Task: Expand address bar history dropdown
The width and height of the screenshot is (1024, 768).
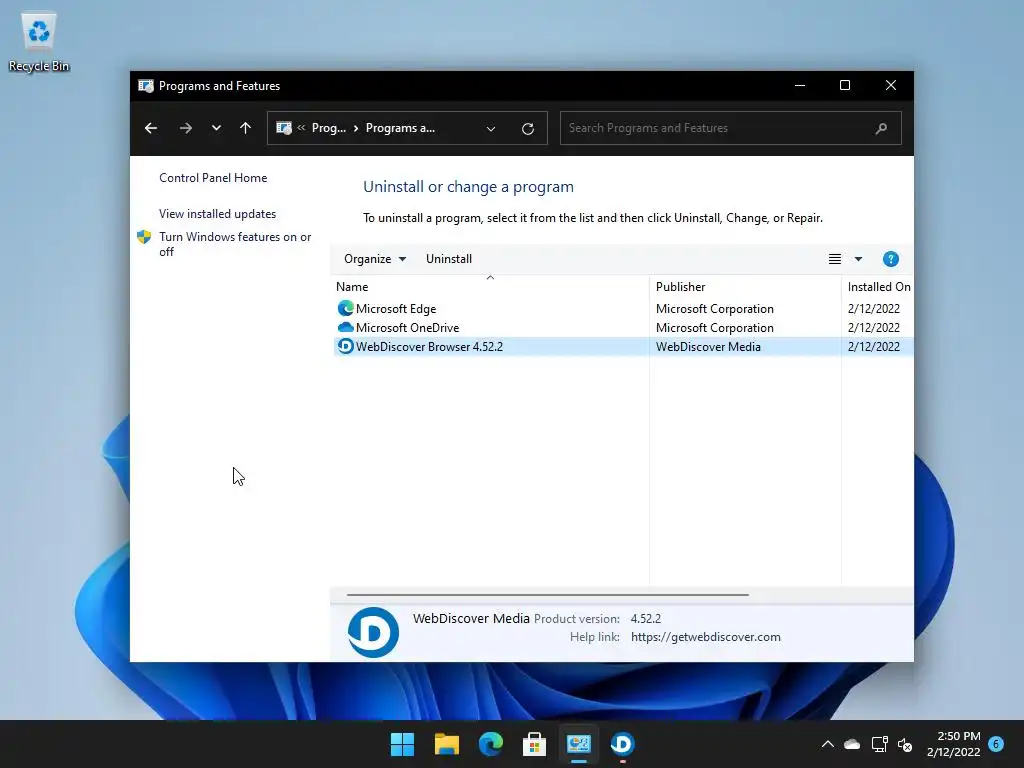Action: (490, 129)
